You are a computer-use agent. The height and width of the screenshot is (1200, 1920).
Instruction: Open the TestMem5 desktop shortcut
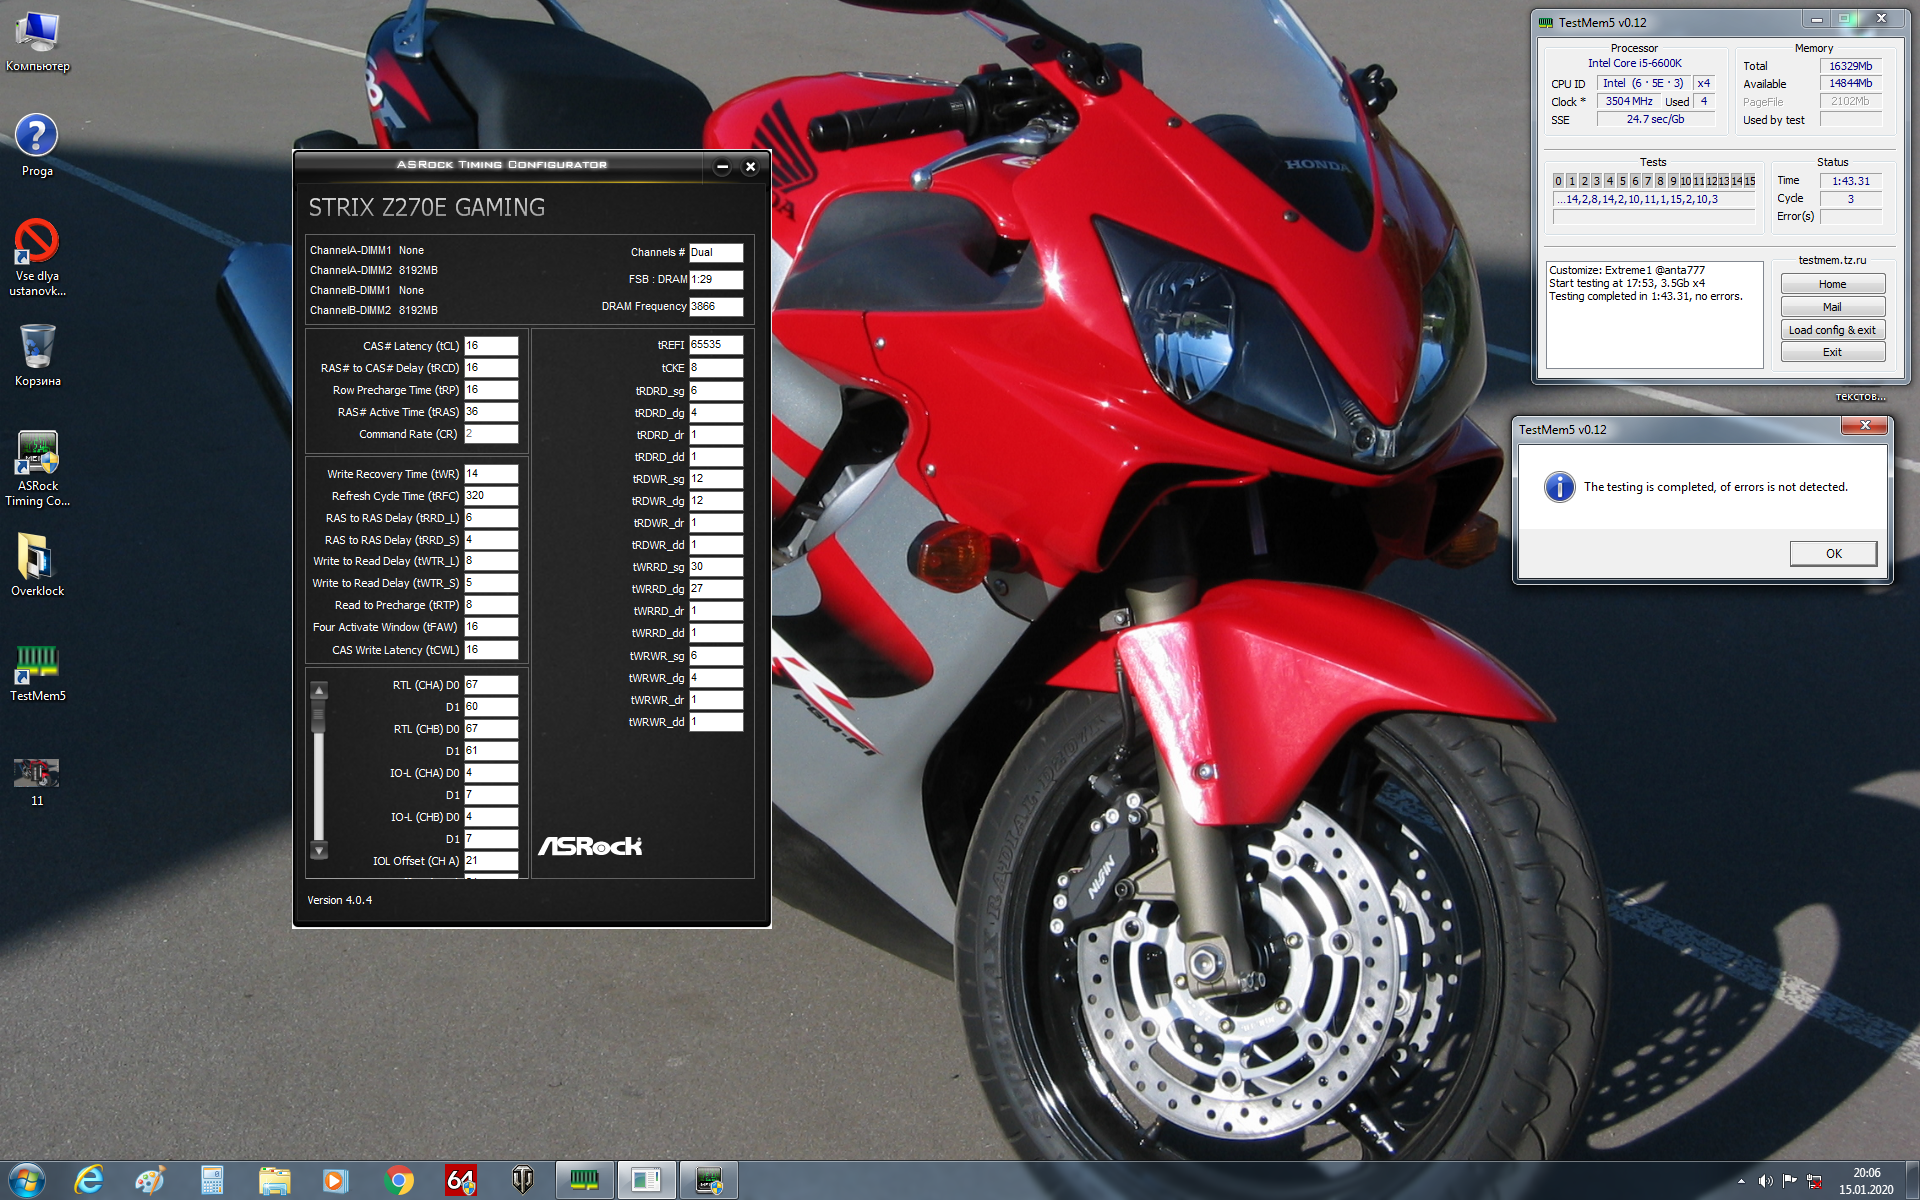37,663
